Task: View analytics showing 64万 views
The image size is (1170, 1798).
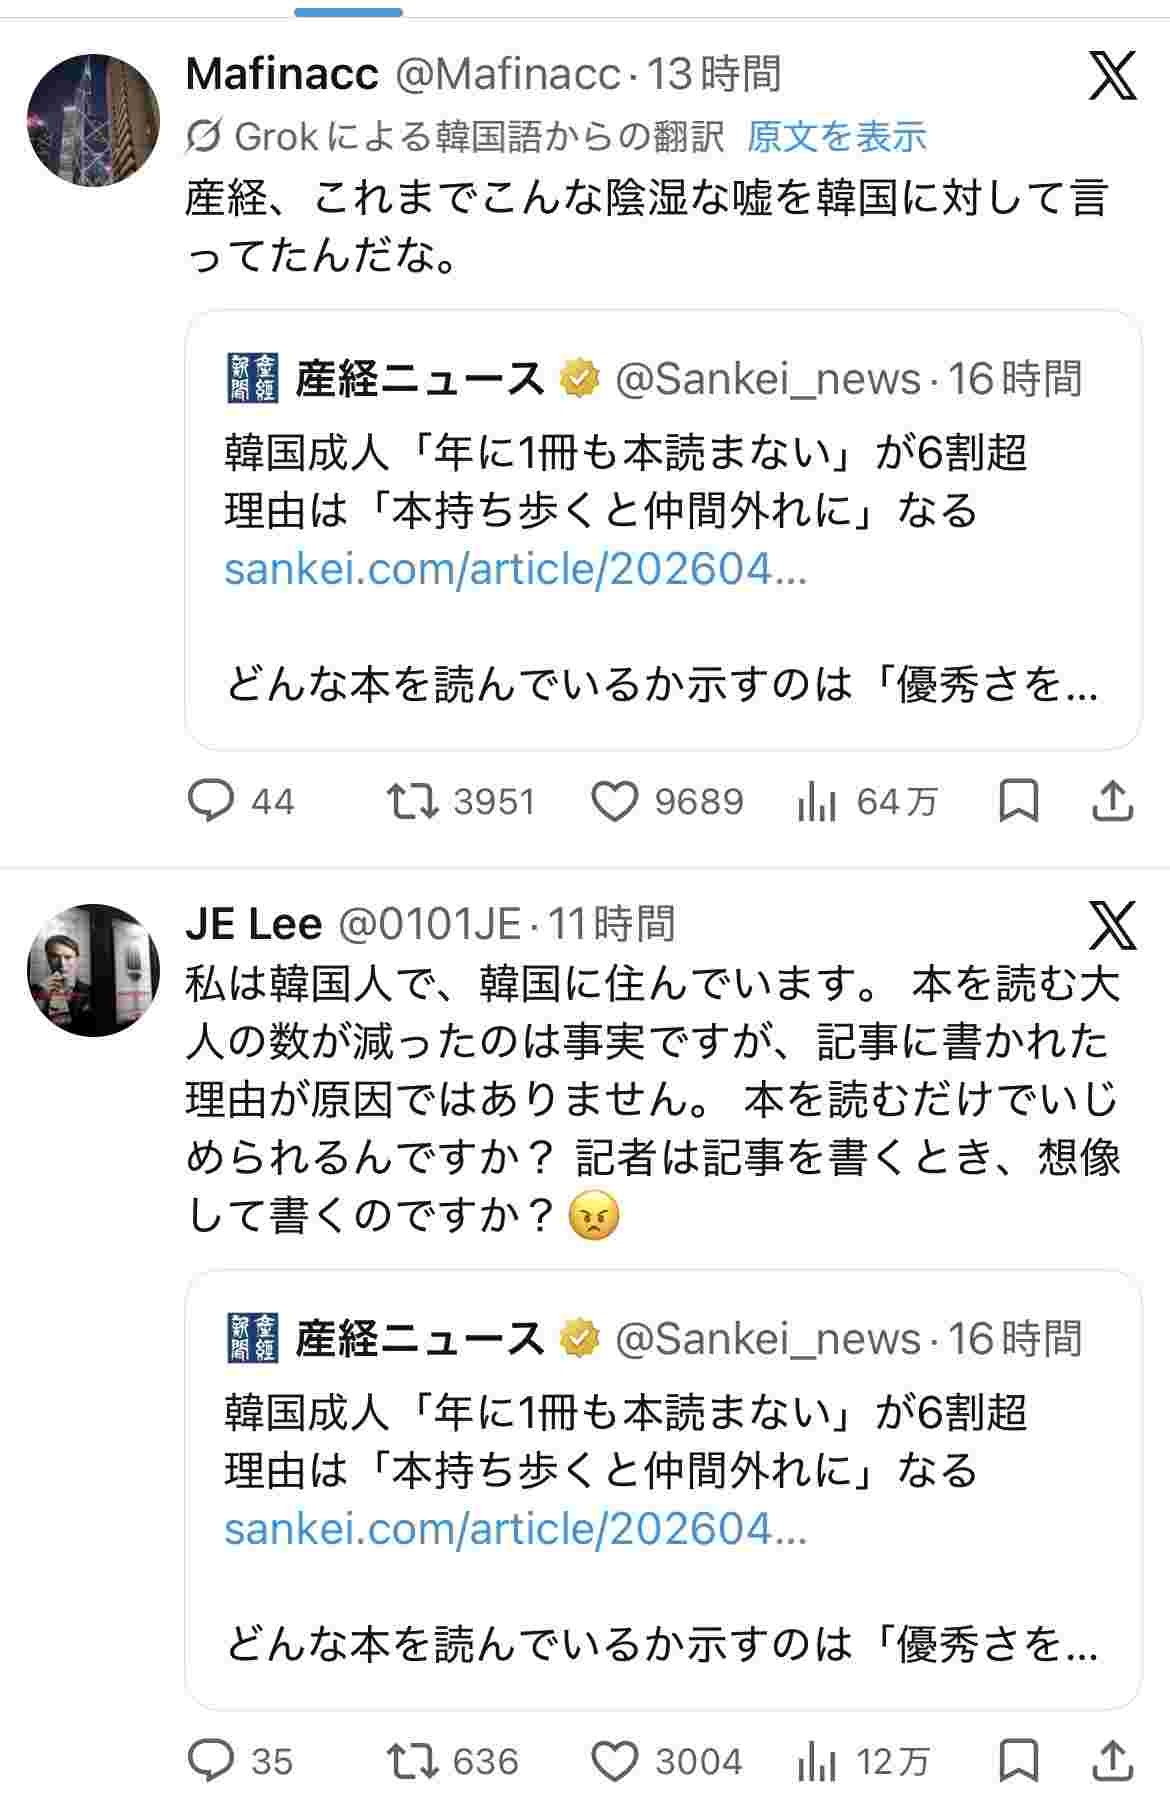Action: 817,801
